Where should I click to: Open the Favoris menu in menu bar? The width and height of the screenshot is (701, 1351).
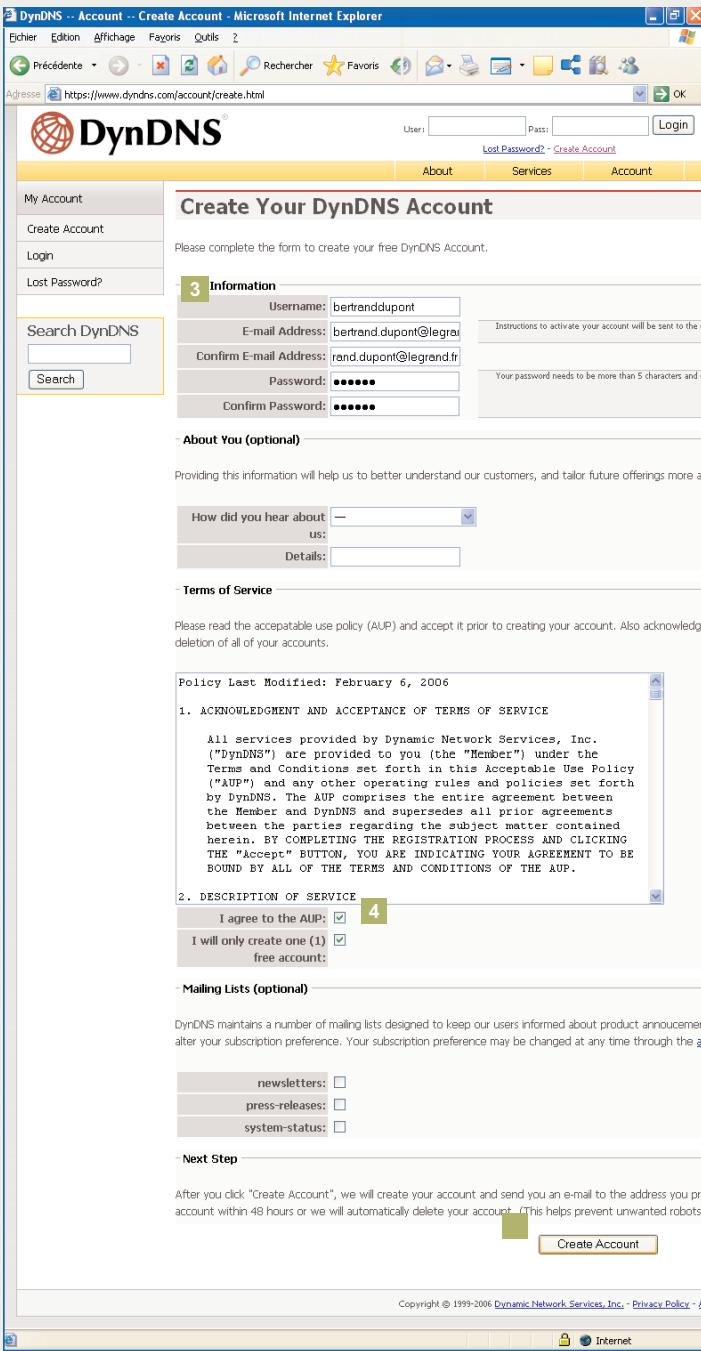click(x=167, y=36)
